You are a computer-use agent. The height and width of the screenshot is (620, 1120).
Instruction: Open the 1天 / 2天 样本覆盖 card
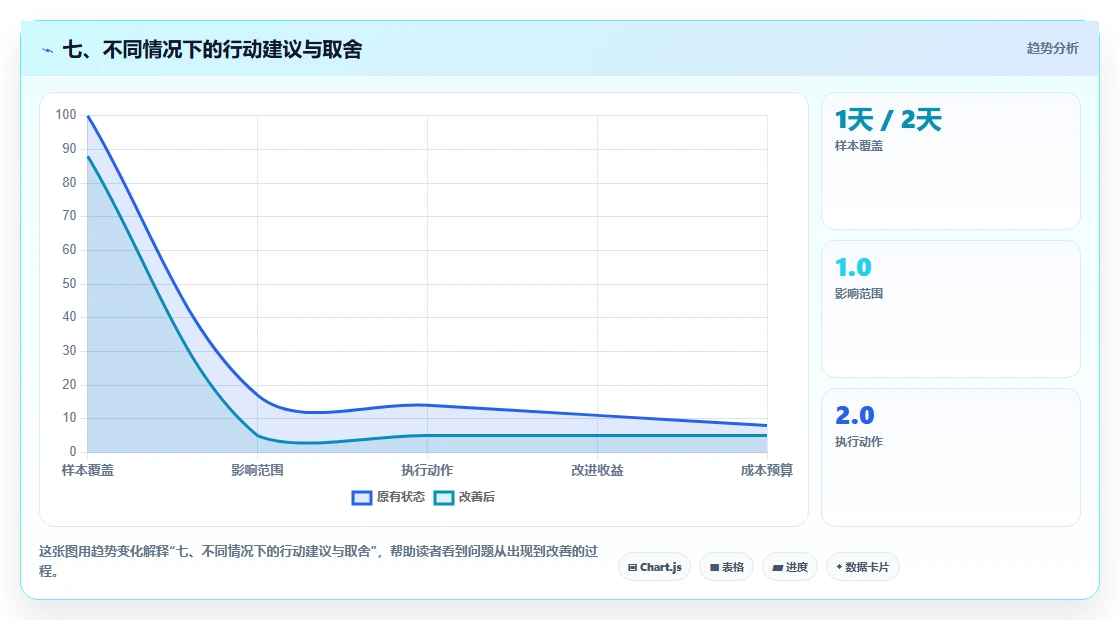pyautogui.click(x=951, y=161)
